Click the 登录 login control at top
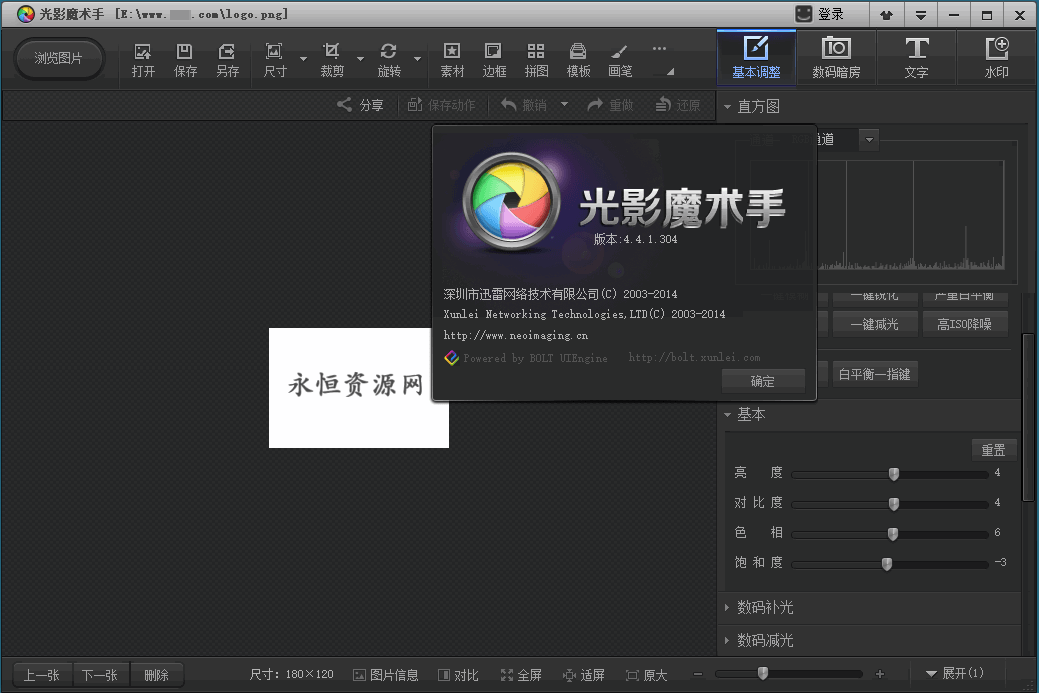Viewport: 1039px width, 693px height. pyautogui.click(x=820, y=13)
